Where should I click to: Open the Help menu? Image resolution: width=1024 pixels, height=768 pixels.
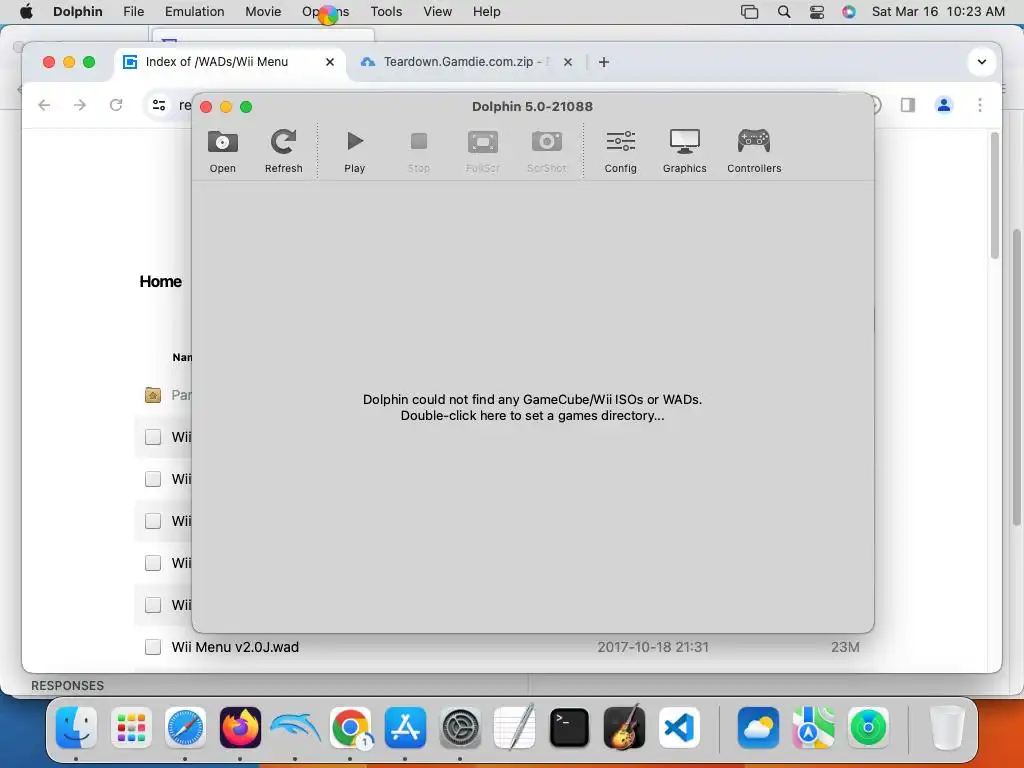(487, 12)
